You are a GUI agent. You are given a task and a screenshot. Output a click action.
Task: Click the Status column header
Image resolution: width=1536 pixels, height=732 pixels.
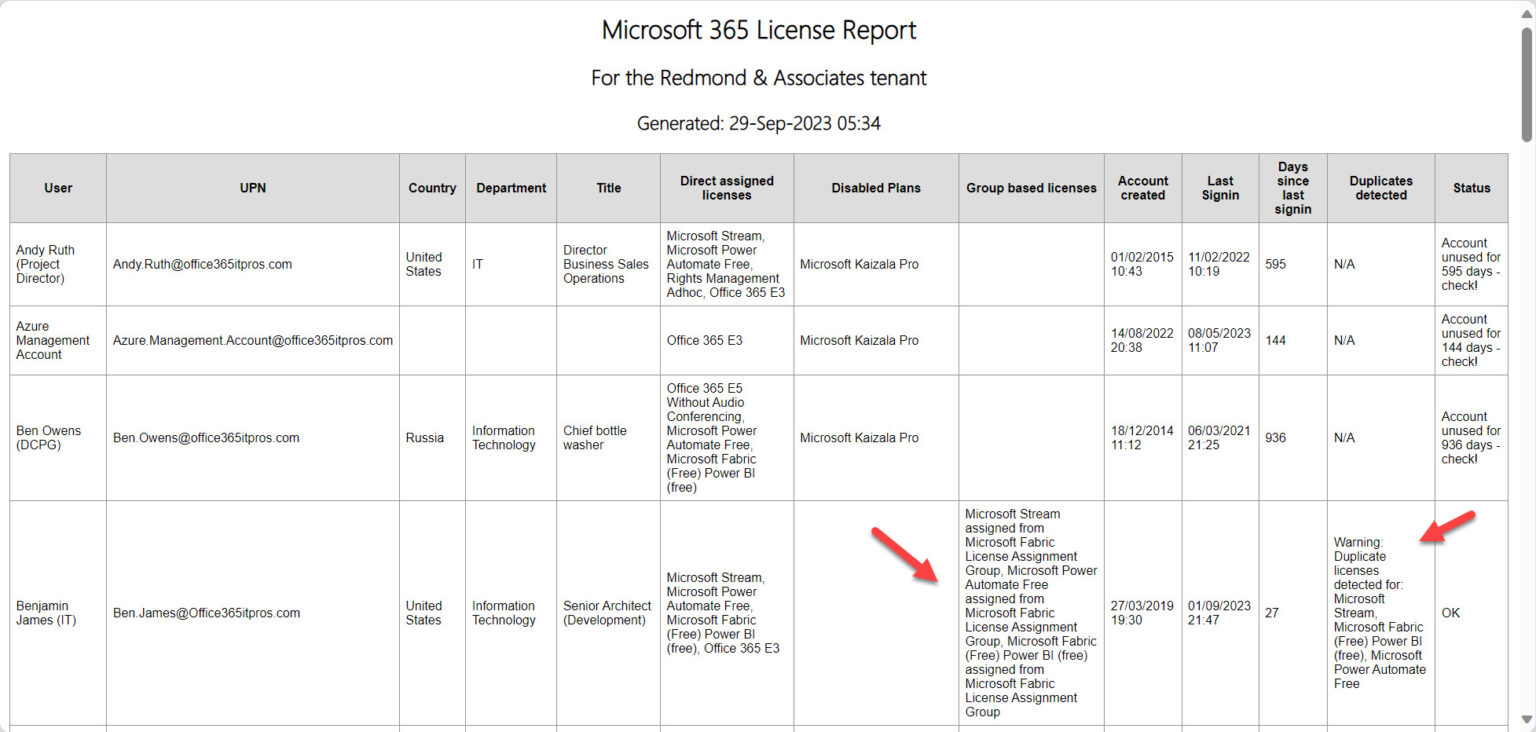pyautogui.click(x=1471, y=187)
